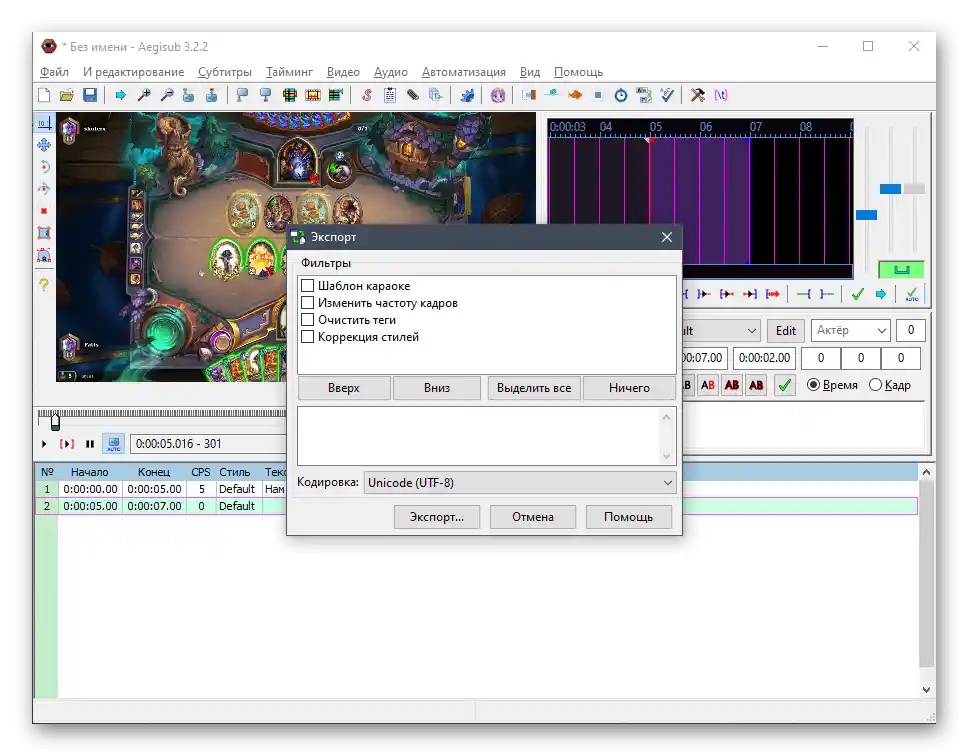
Task: Select the Кадр radio button
Action: tap(875, 385)
